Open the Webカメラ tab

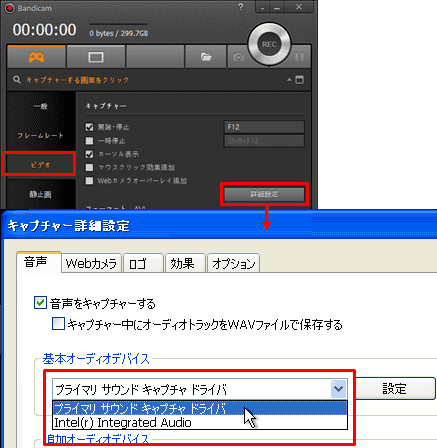[91, 264]
